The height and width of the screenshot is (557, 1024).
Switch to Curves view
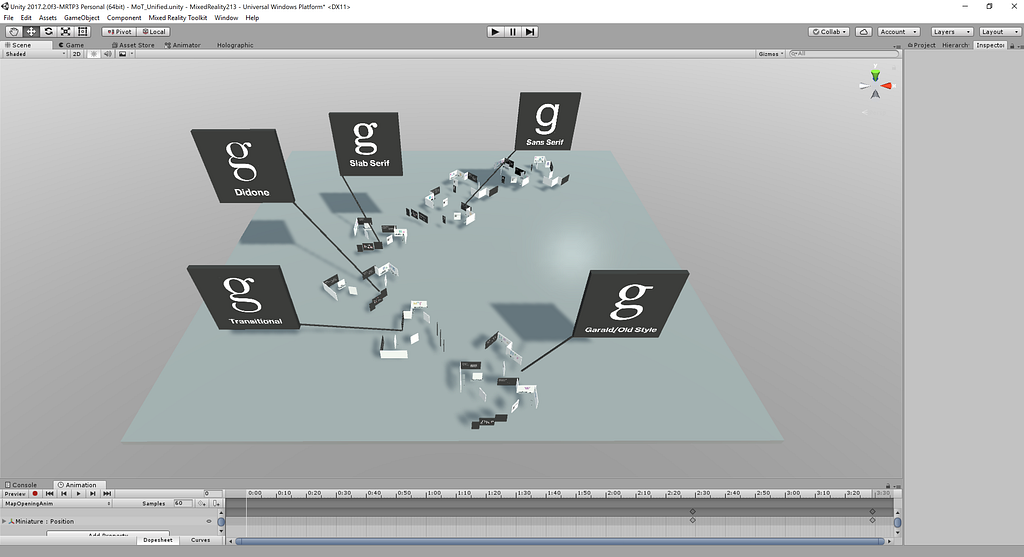pyautogui.click(x=200, y=540)
